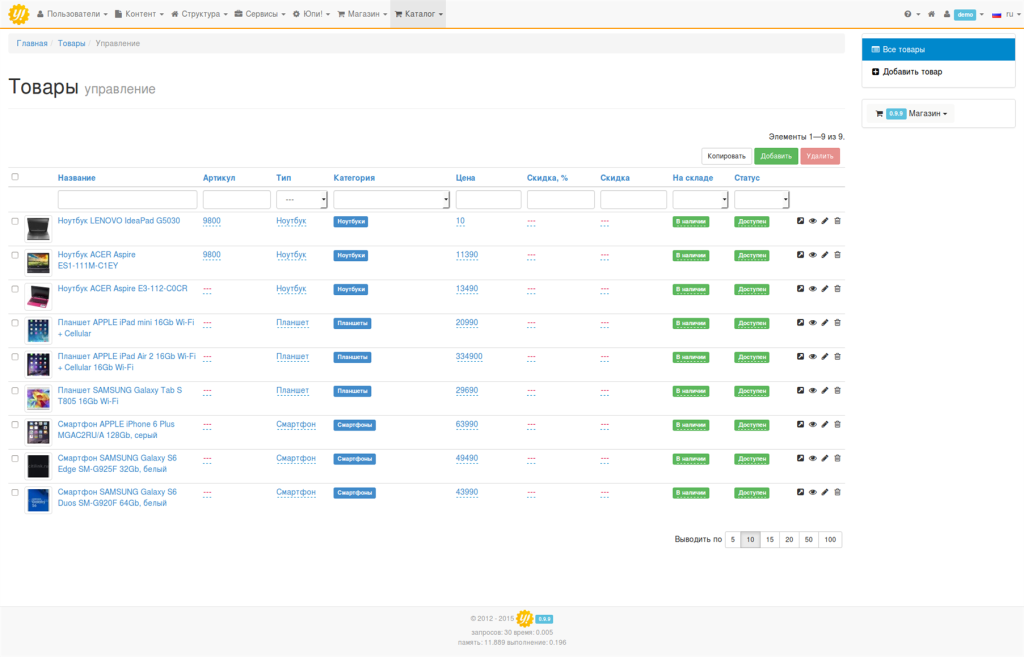Check the Galaxy Tab S T805 row checkbox
The height and width of the screenshot is (657, 1024).
pyautogui.click(x=15, y=391)
